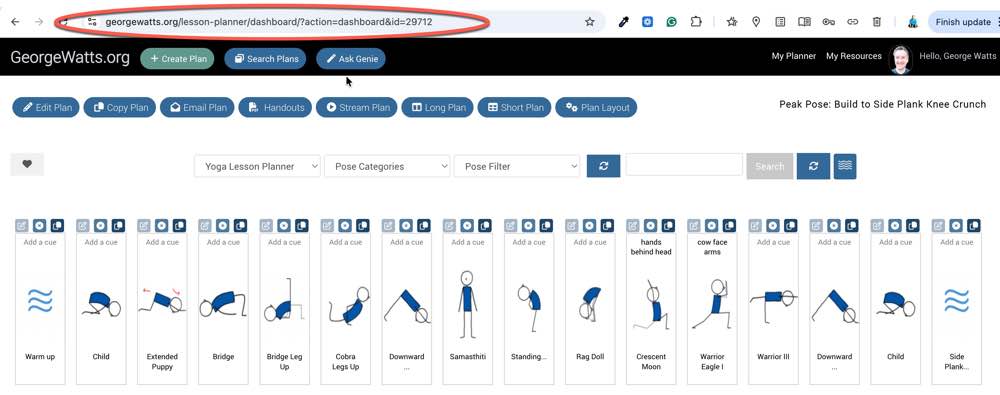
Task: Click the browser back arrow
Action: (x=15, y=22)
